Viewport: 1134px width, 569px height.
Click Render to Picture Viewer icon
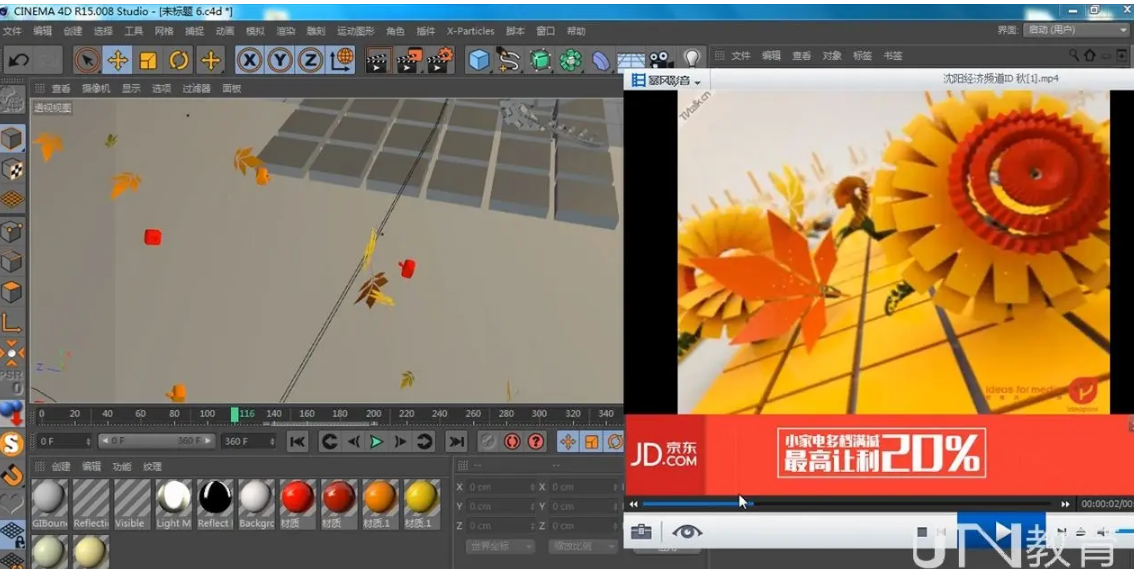(409, 60)
